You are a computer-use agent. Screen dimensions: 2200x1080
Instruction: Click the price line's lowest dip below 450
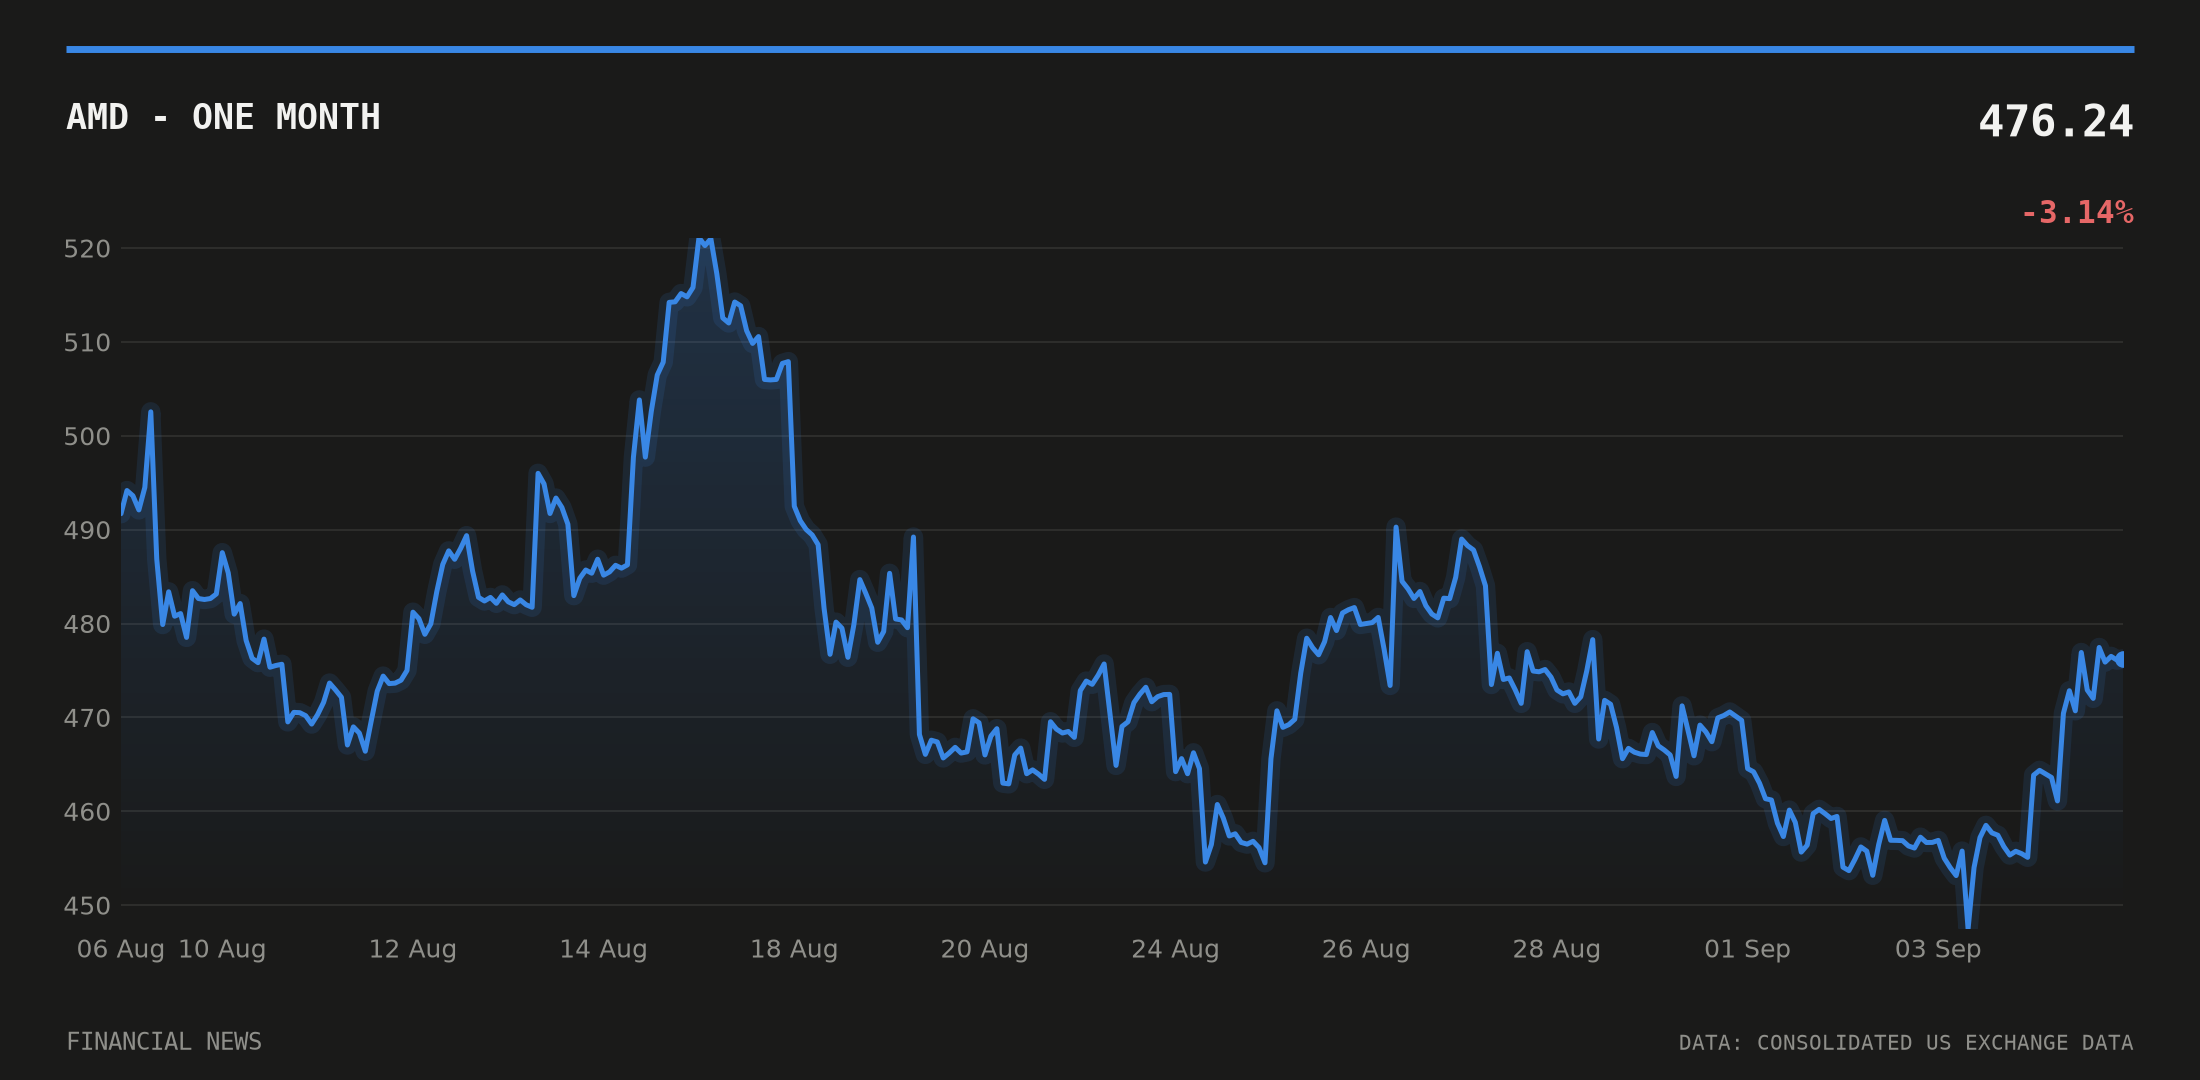point(1968,925)
